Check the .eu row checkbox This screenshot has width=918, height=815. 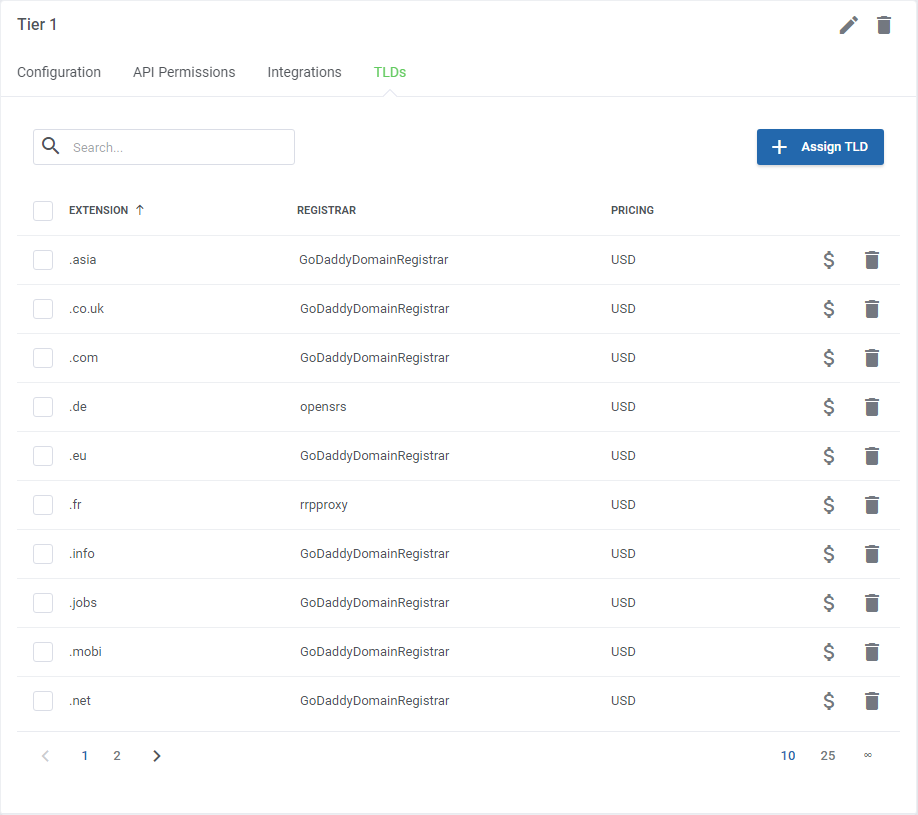tap(43, 456)
